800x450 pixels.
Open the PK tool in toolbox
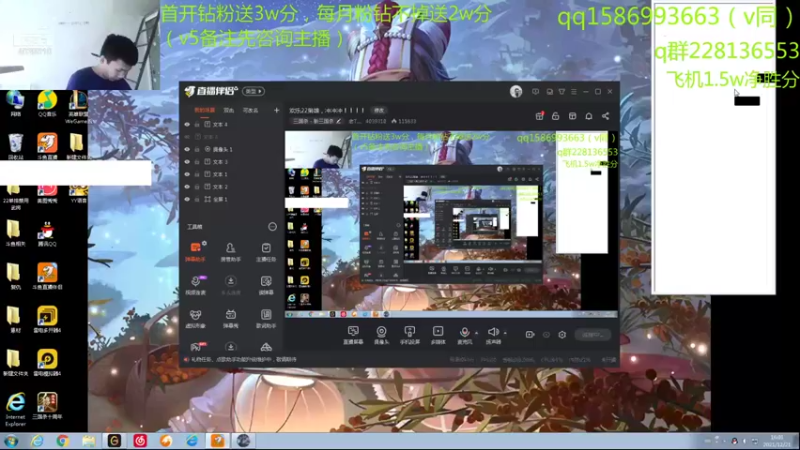click(196, 347)
